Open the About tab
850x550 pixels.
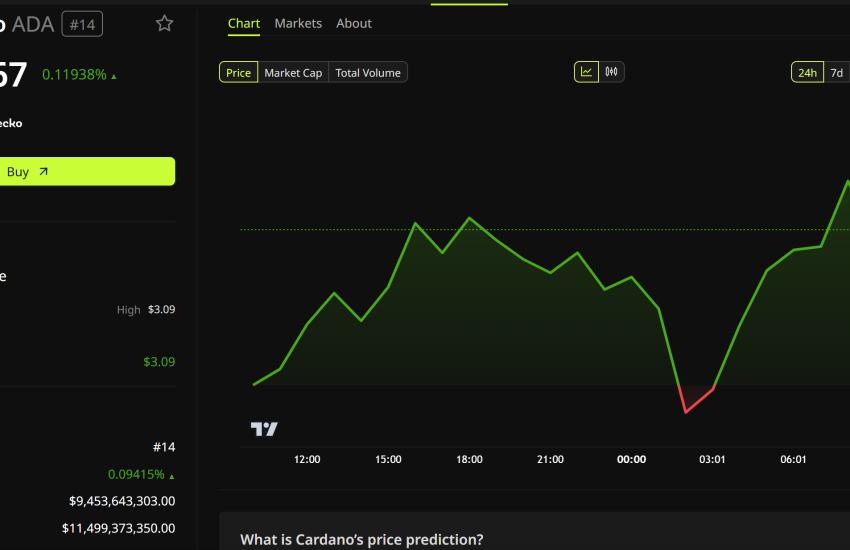click(x=354, y=23)
